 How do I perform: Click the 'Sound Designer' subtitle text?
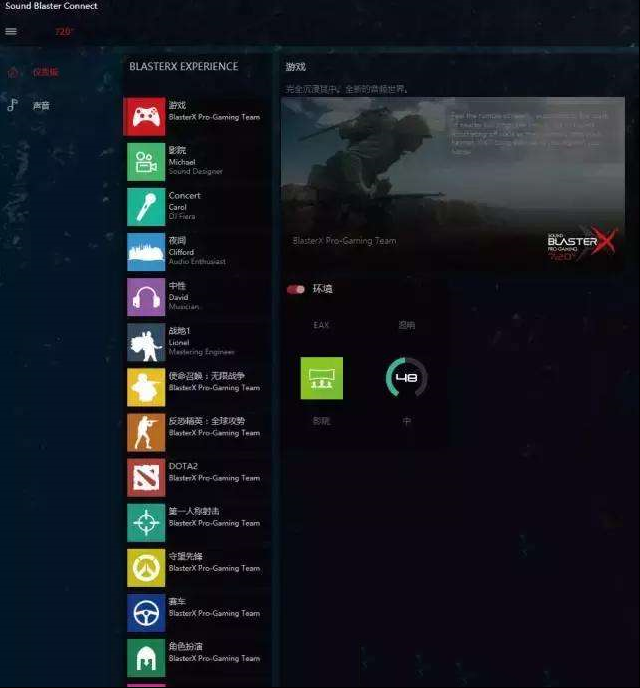click(196, 172)
